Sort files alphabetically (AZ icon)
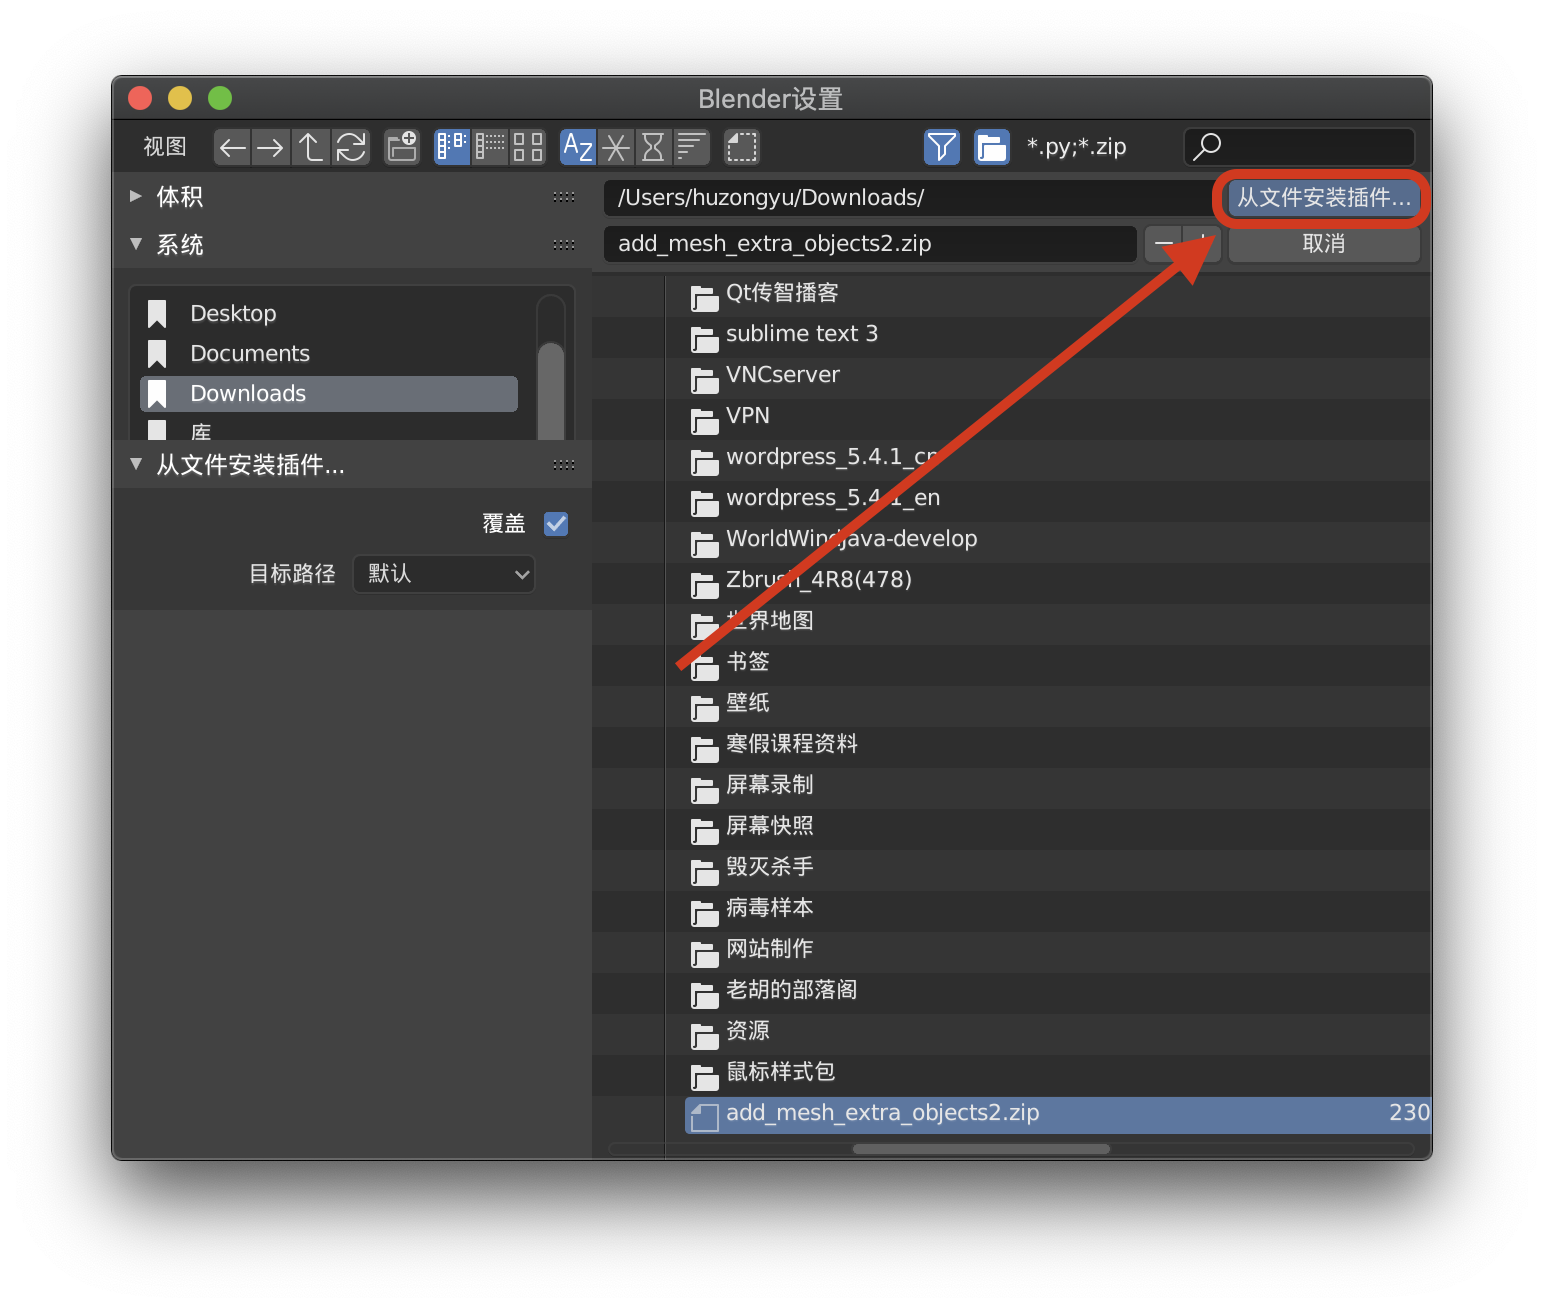1544x1308 pixels. point(578,148)
